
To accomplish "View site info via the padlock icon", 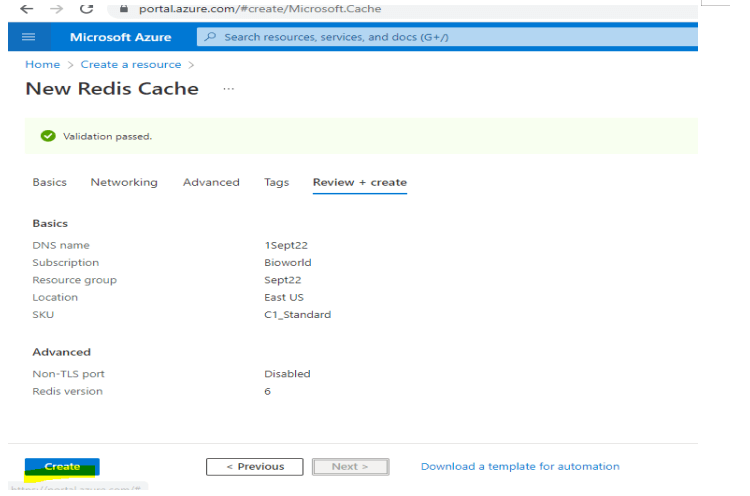I will coord(124,9).
